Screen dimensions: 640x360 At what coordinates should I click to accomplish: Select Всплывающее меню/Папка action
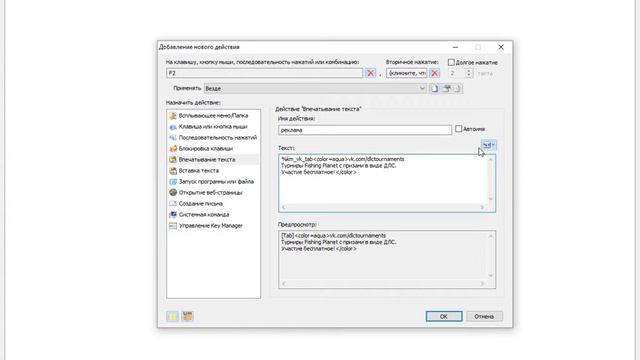[213, 116]
